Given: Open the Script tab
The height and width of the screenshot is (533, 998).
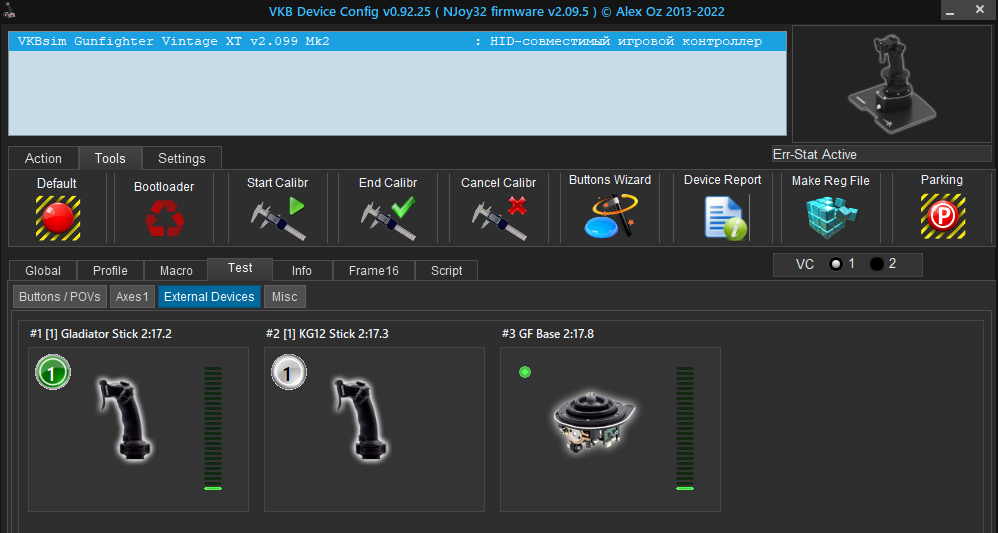Looking at the screenshot, I should pos(446,271).
